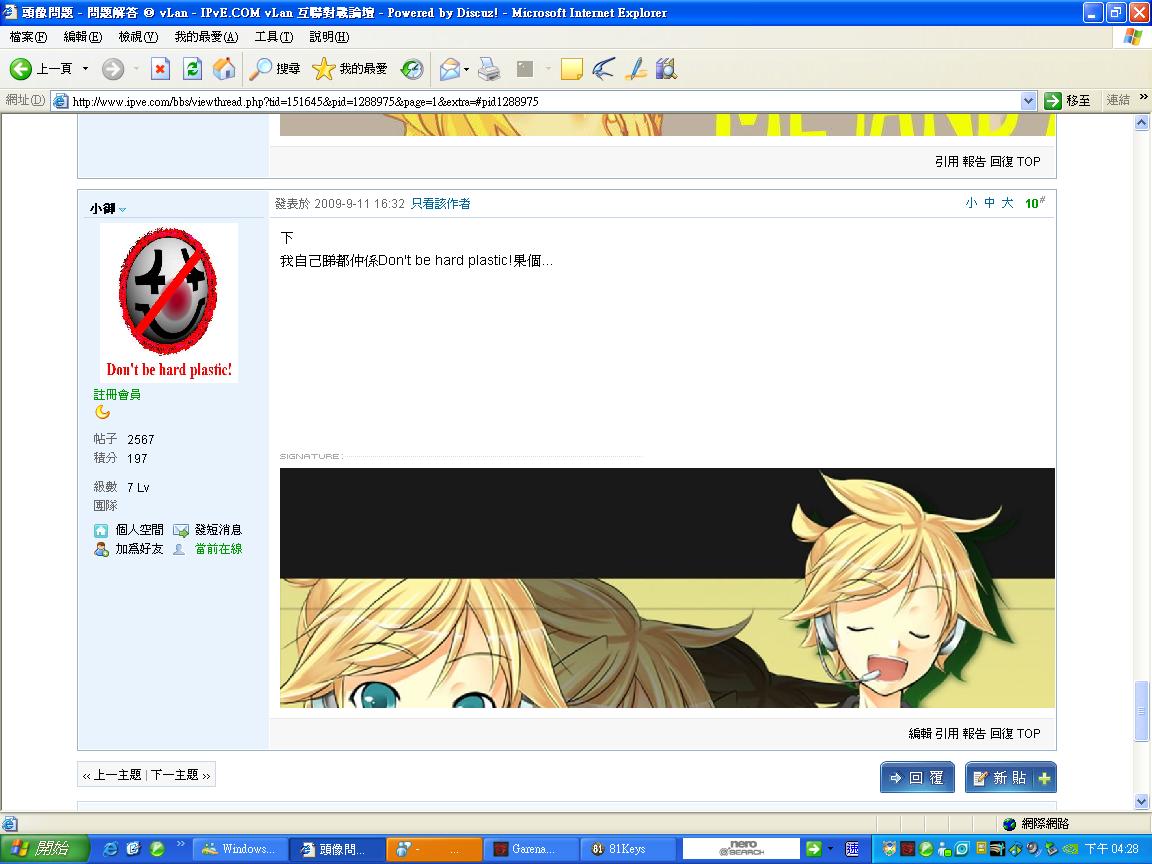Image resolution: width=1152 pixels, height=864 pixels.
Task: Click the blue pen toolbar icon
Action: pos(636,69)
